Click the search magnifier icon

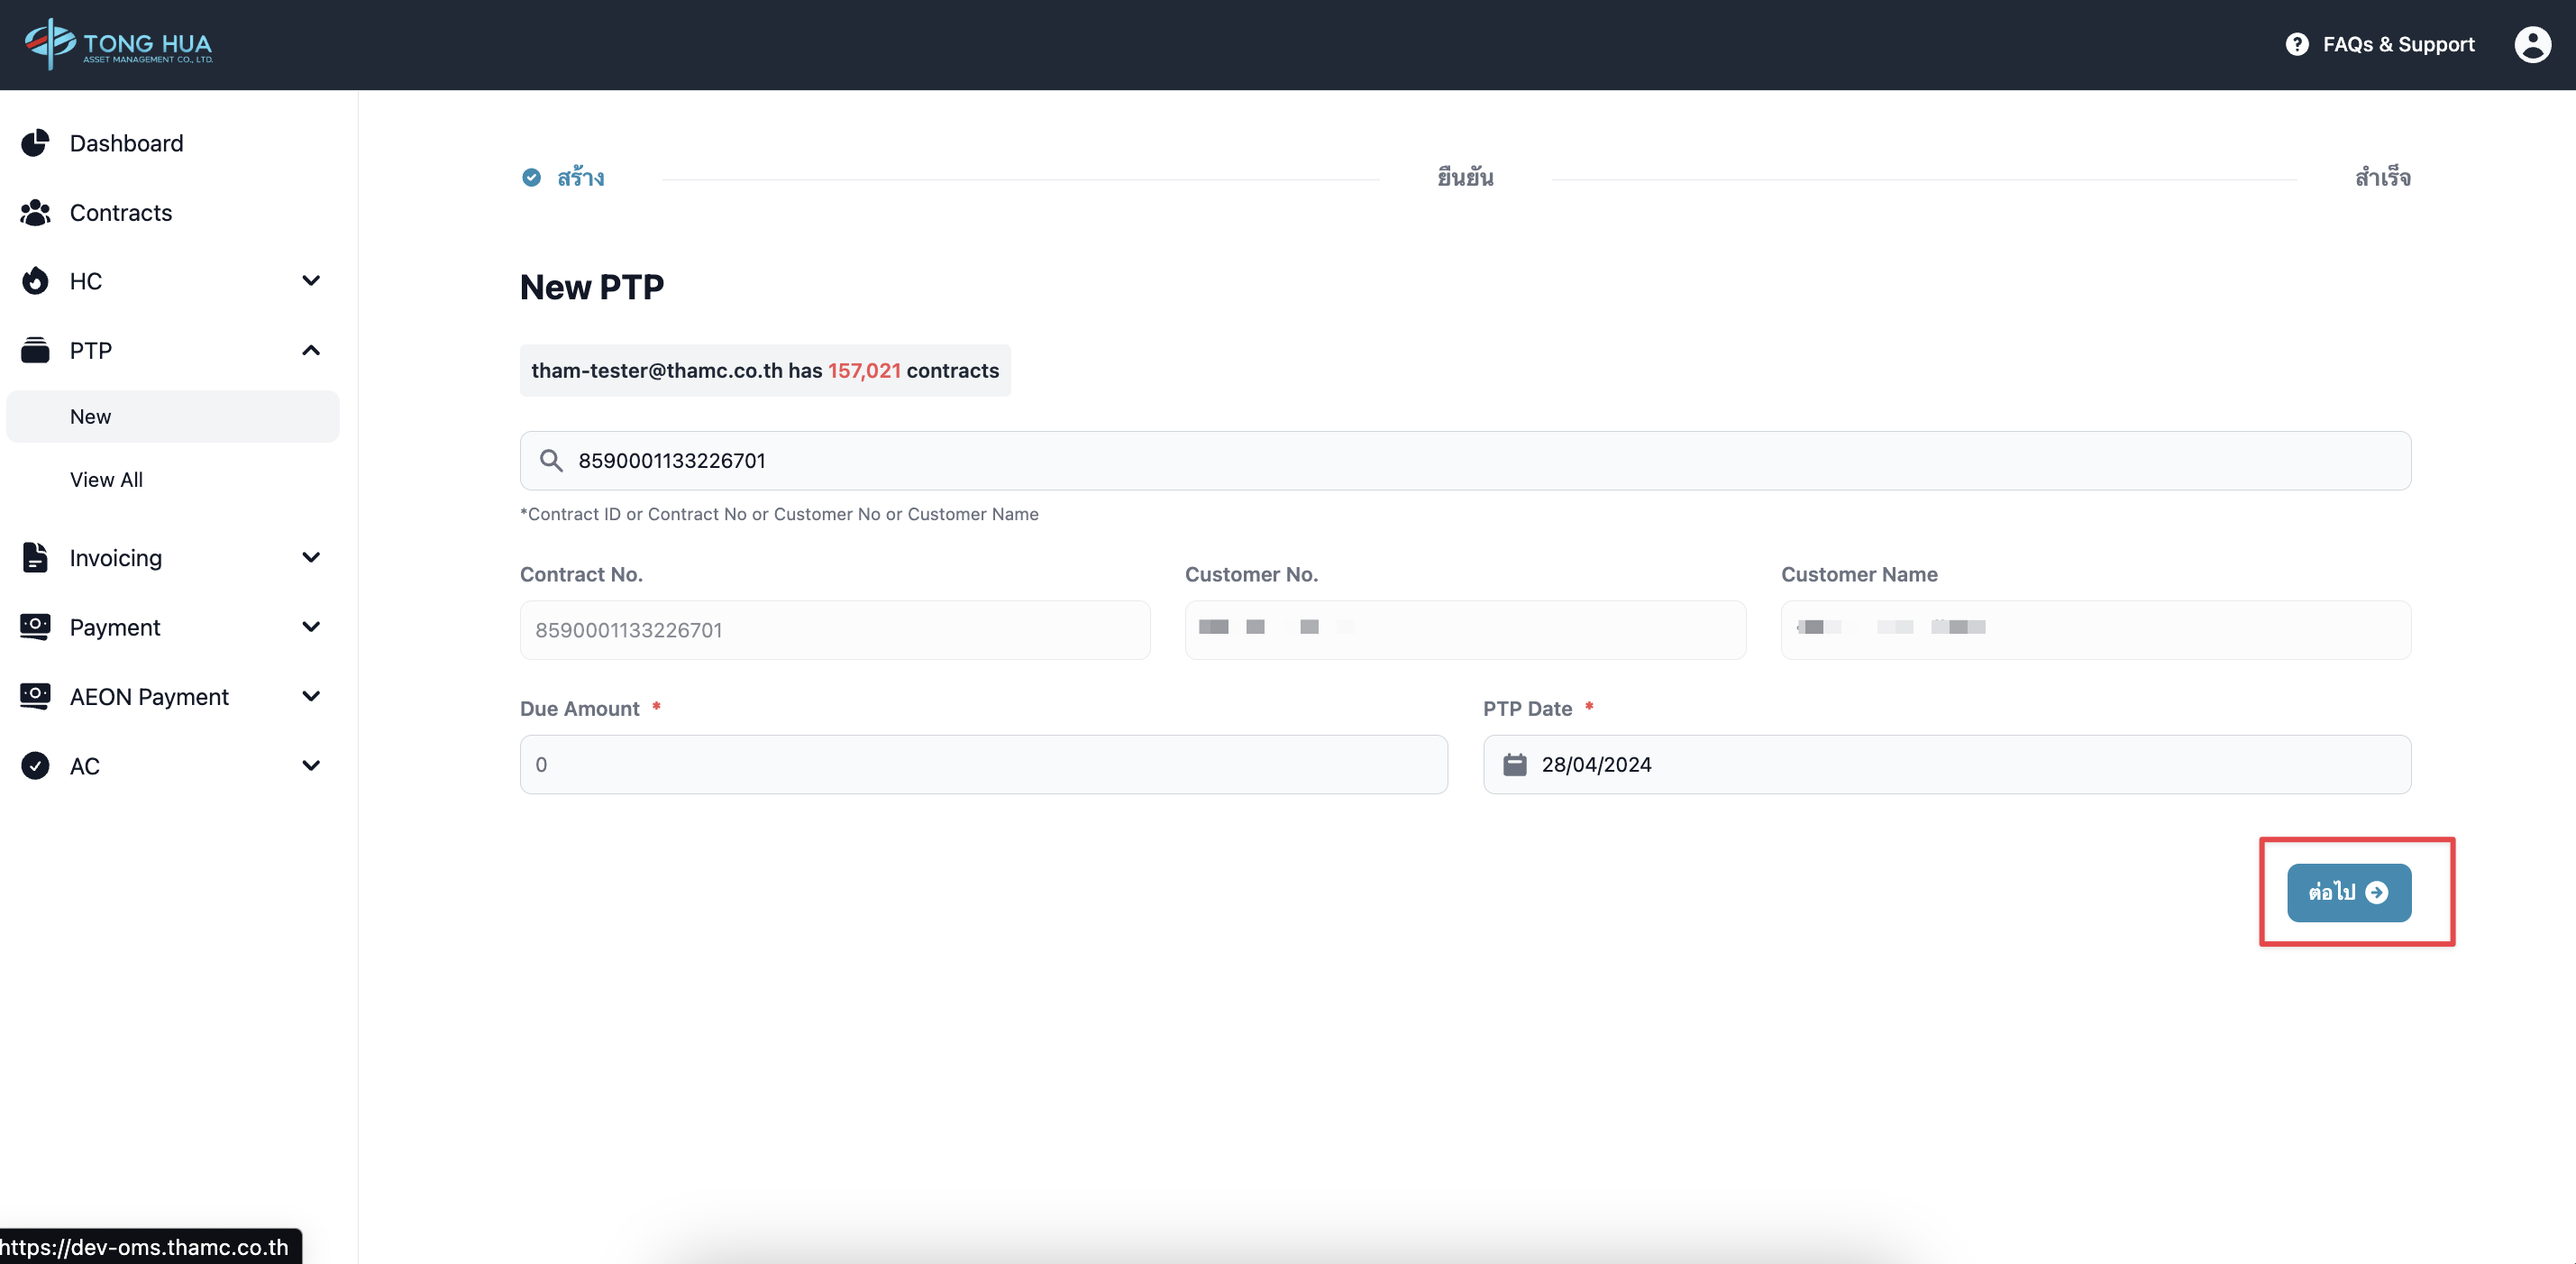tap(550, 460)
